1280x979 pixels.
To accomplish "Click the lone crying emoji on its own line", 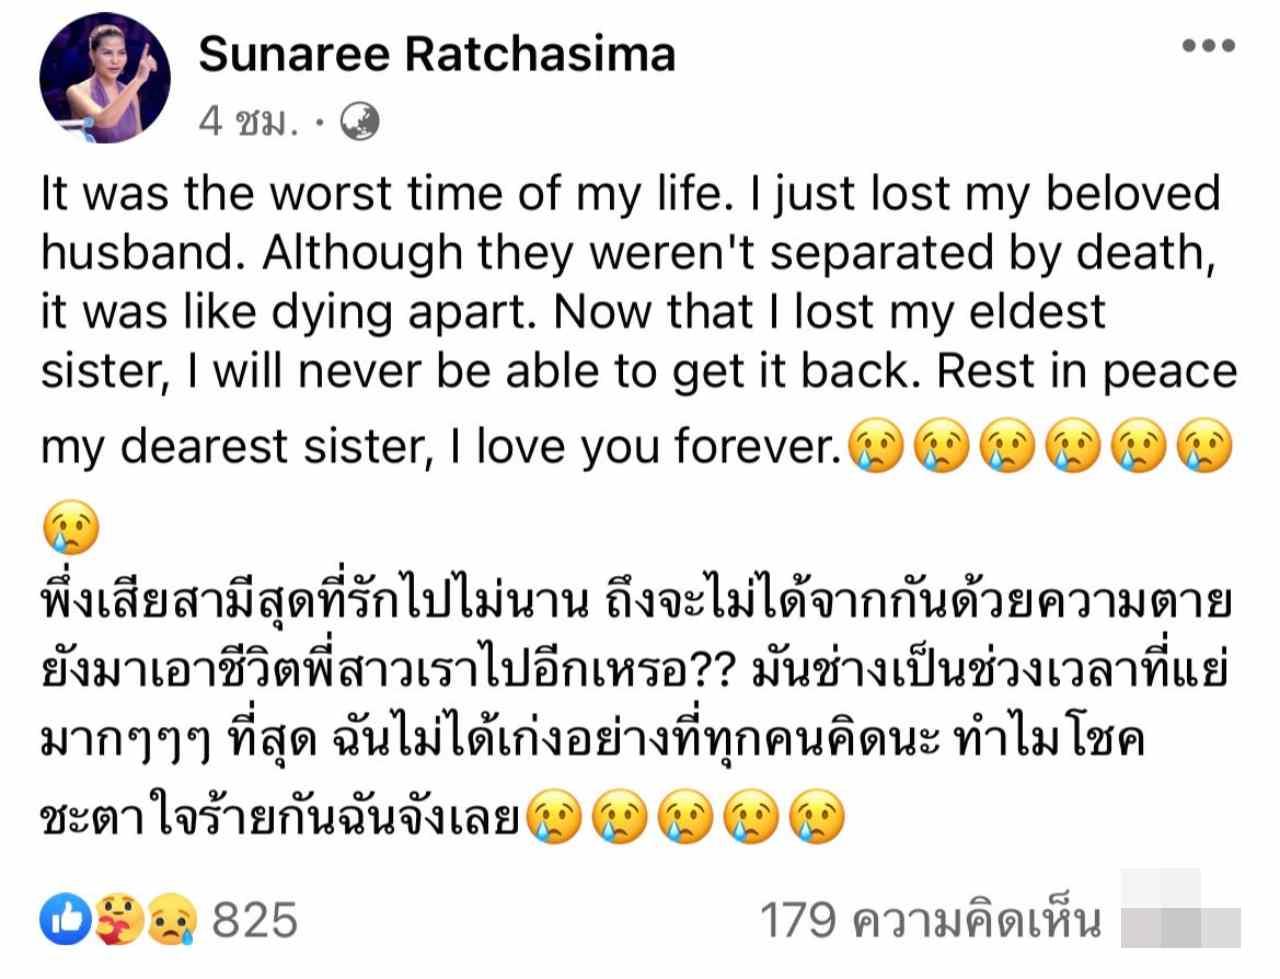I will [72, 527].
